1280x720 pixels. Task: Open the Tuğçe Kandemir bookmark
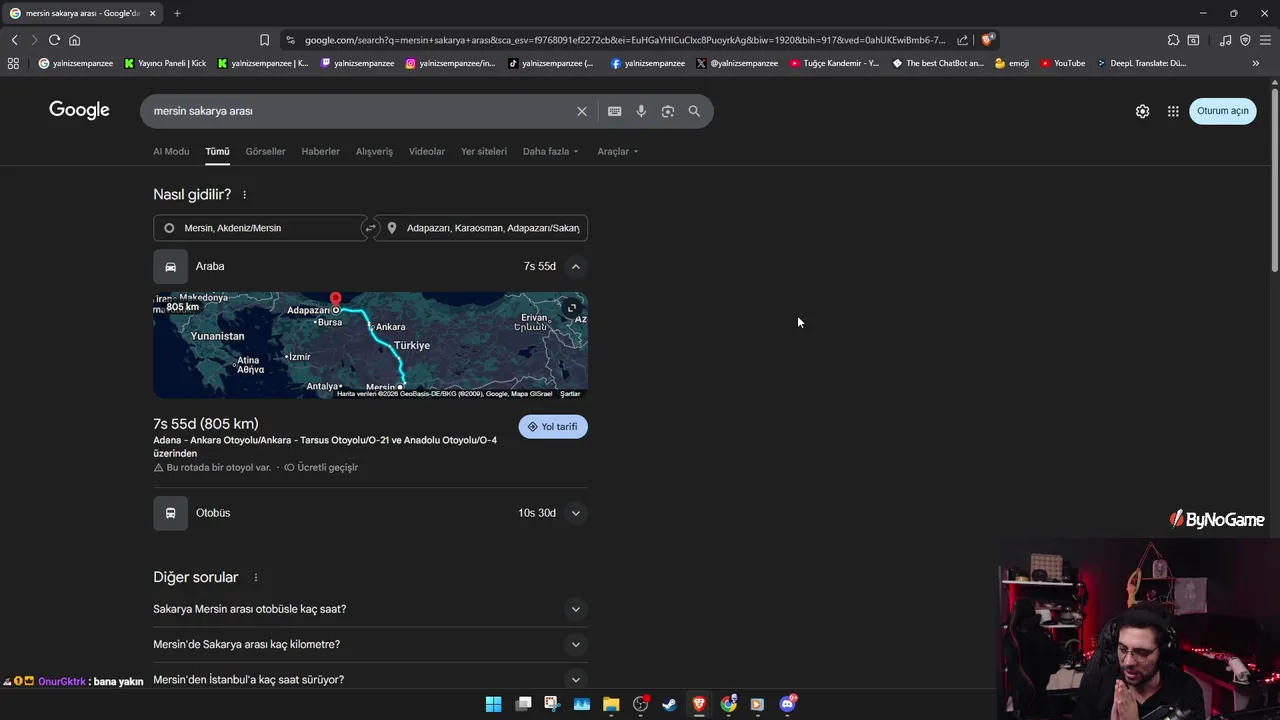click(x=834, y=63)
